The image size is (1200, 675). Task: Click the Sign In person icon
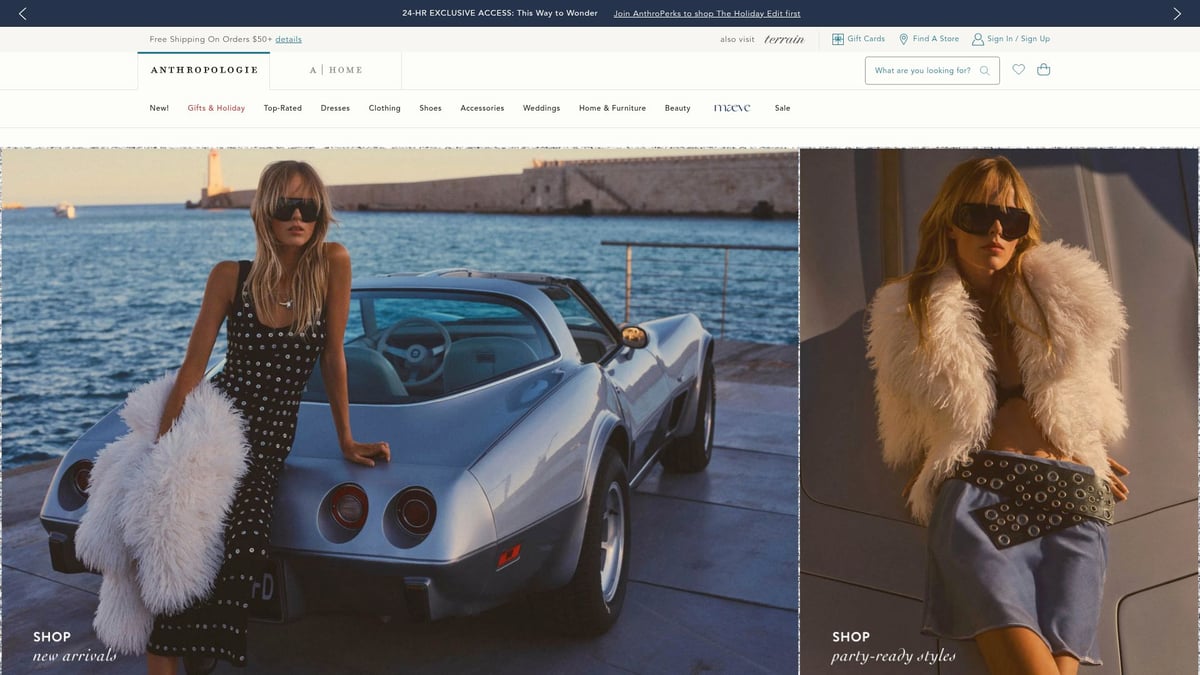[978, 39]
